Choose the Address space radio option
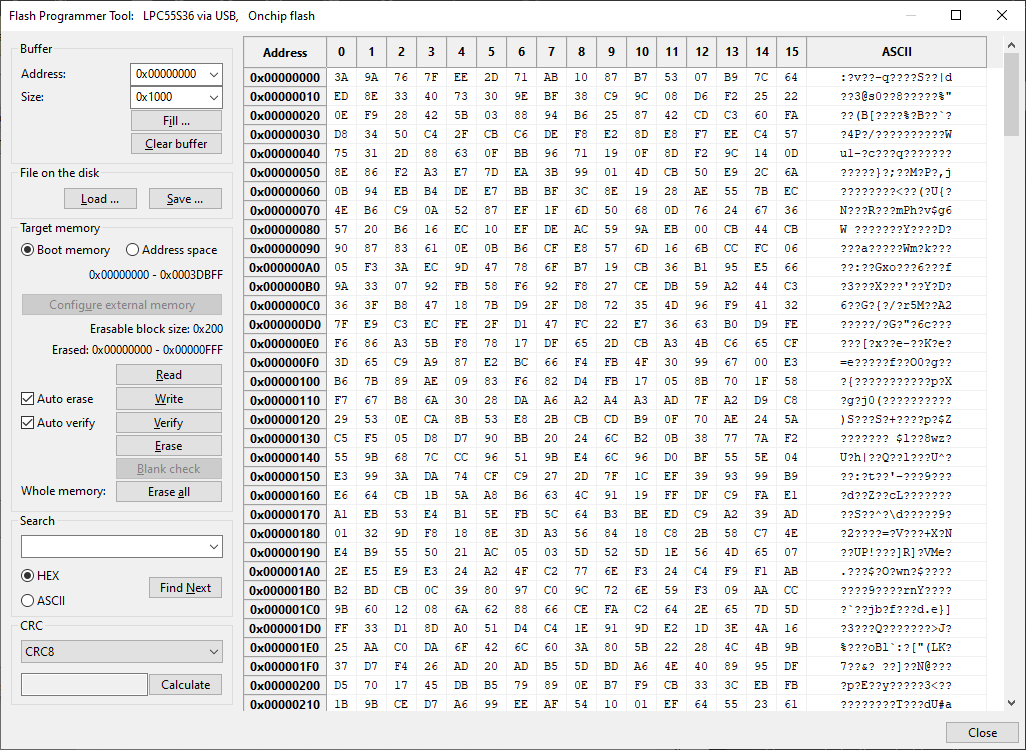Image resolution: width=1026 pixels, height=750 pixels. coord(132,250)
